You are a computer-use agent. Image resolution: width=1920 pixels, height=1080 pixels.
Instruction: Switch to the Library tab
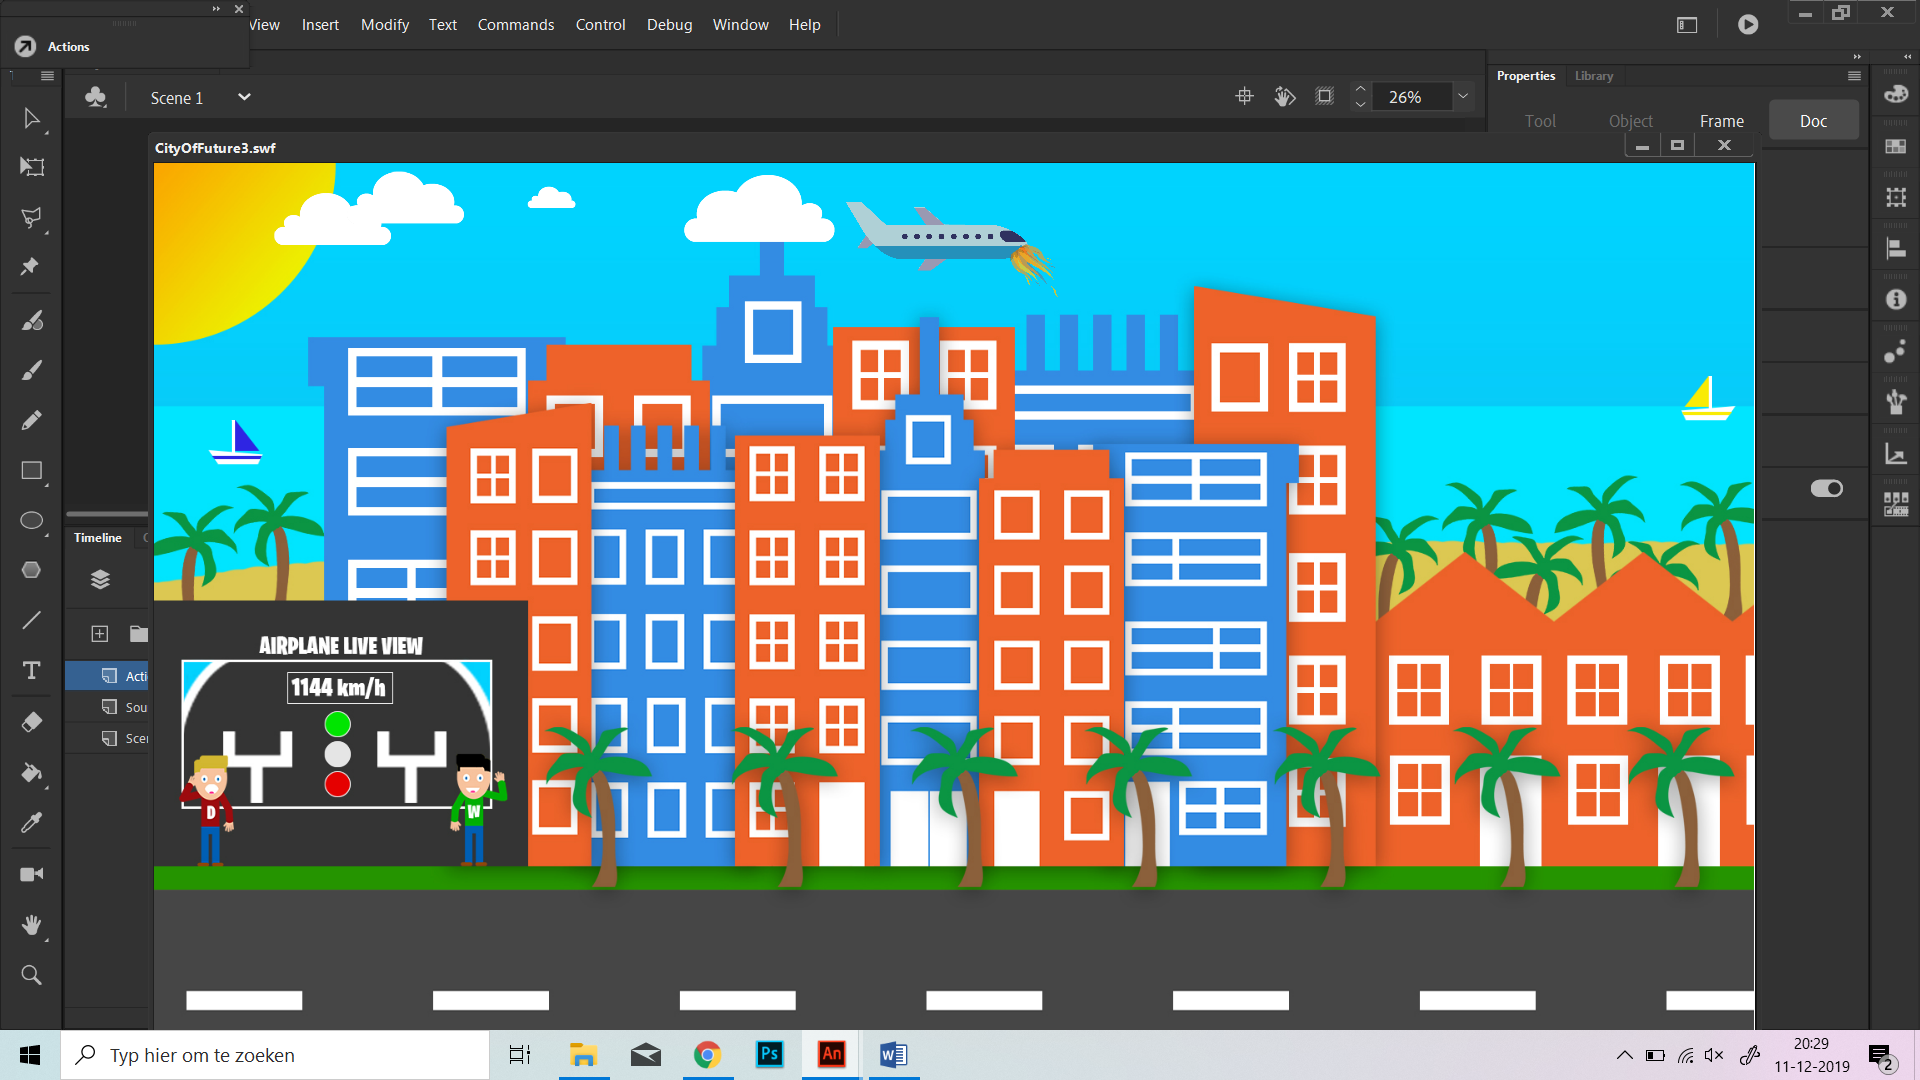coord(1593,76)
